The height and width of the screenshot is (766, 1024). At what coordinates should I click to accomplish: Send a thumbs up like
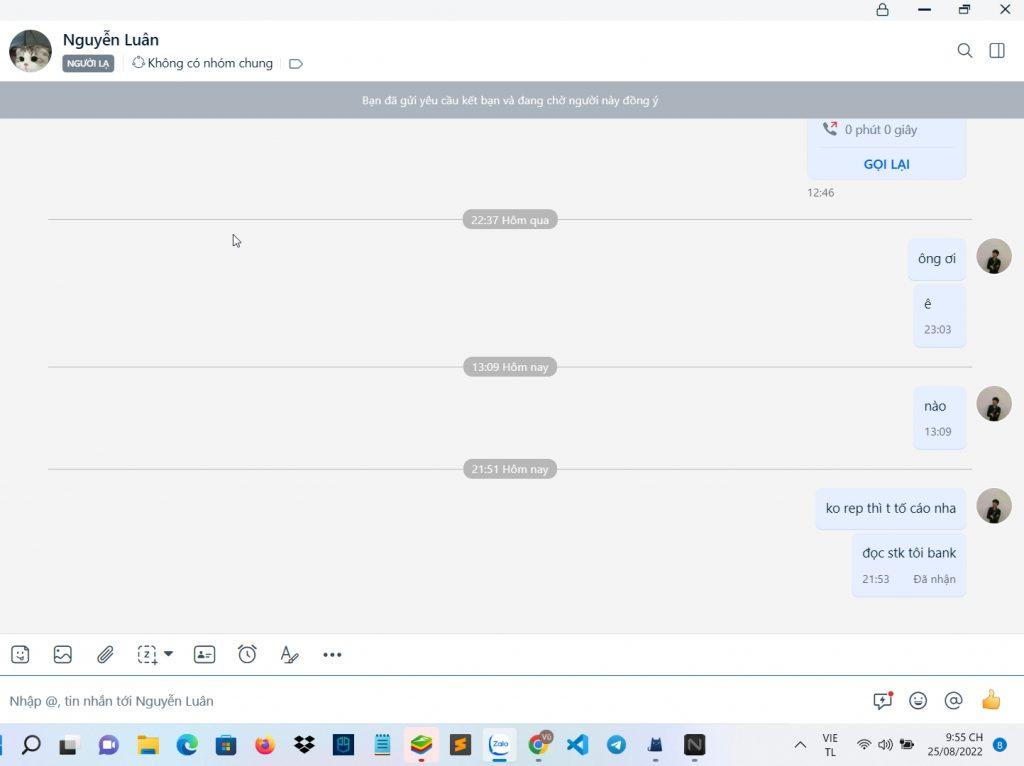pyautogui.click(x=991, y=700)
